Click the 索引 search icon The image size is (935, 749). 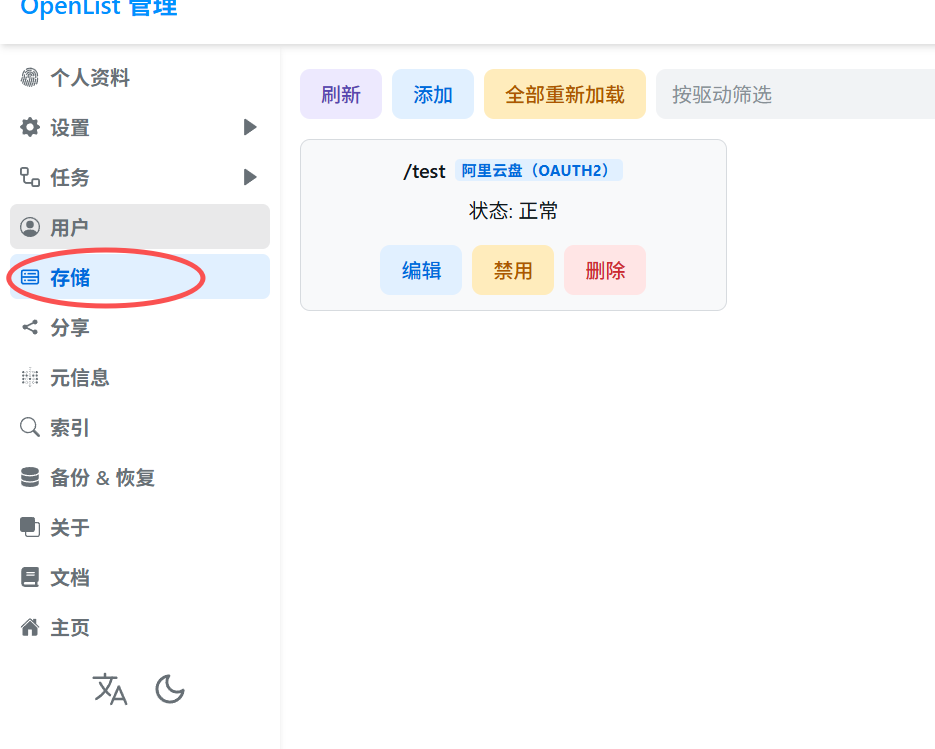tap(30, 427)
